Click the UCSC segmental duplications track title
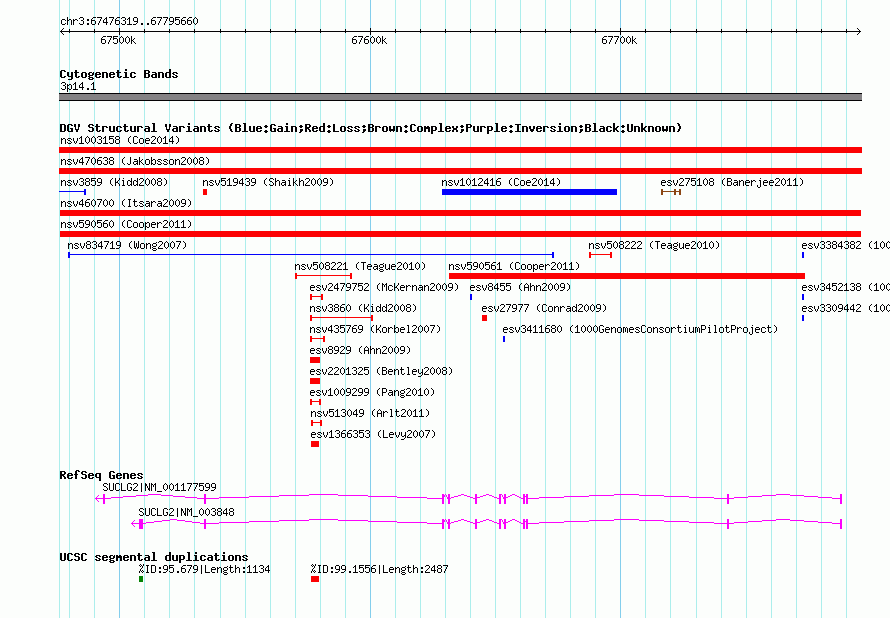The width and height of the screenshot is (890, 618). (154, 557)
